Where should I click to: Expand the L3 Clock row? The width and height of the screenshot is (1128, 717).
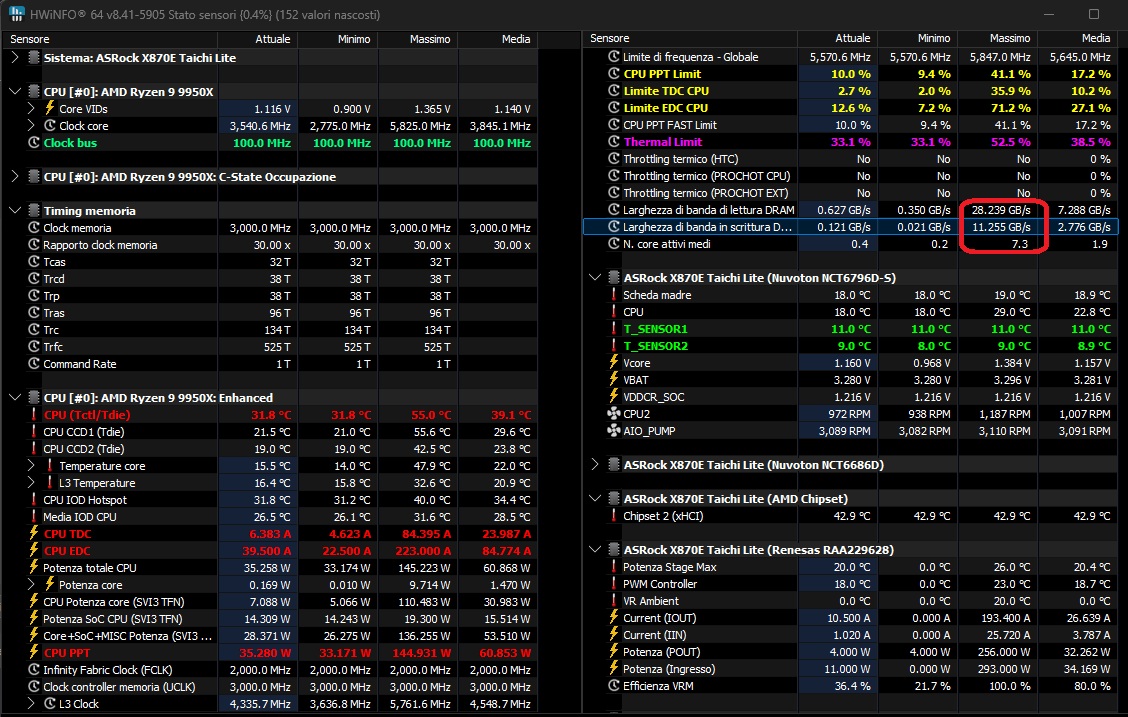(x=31, y=704)
